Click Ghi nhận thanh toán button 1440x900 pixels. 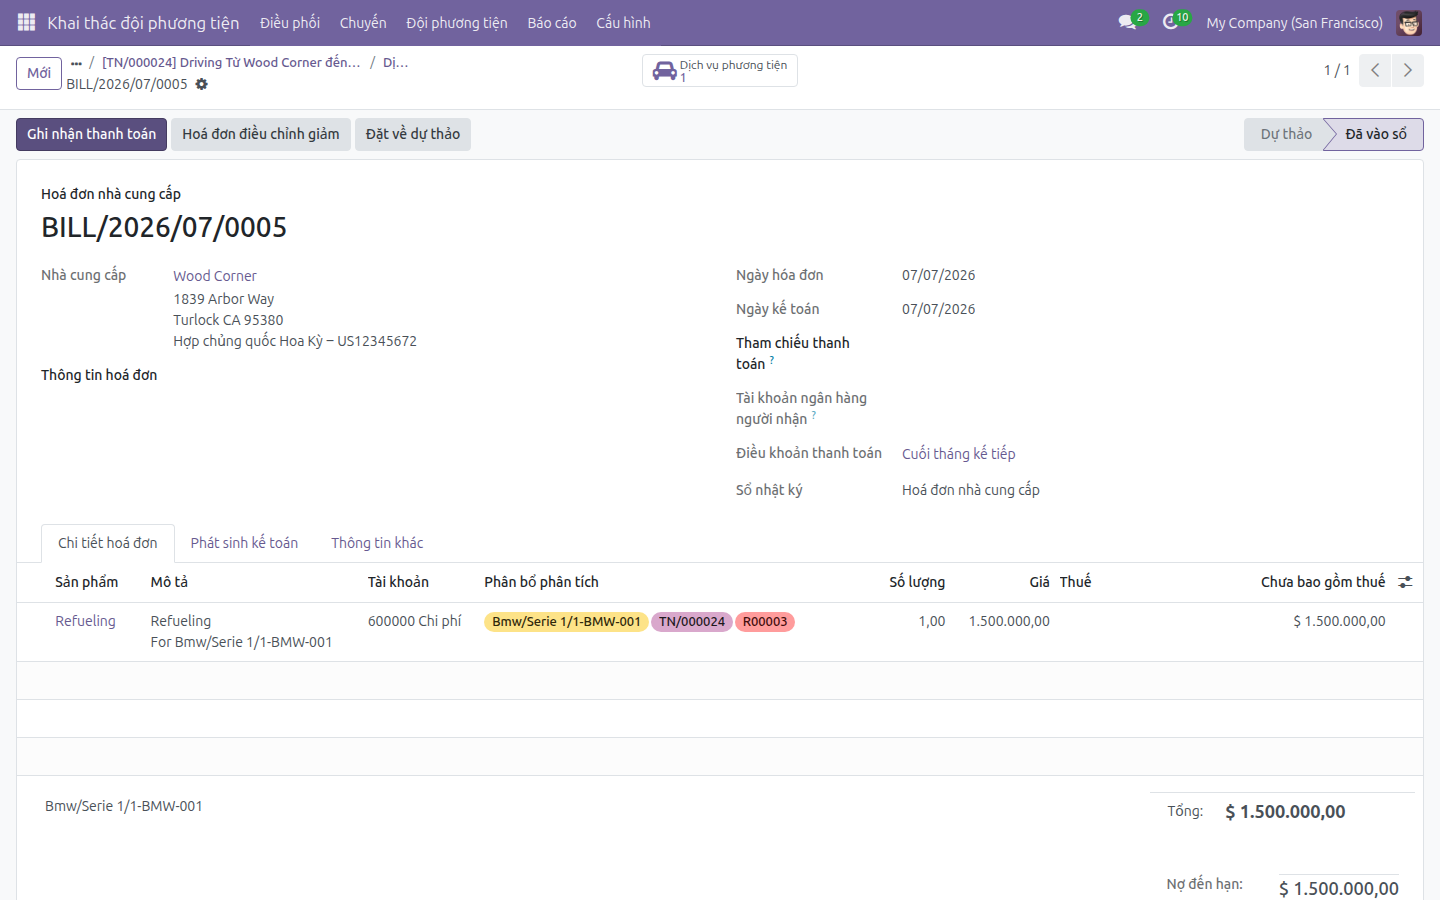pyautogui.click(x=91, y=134)
